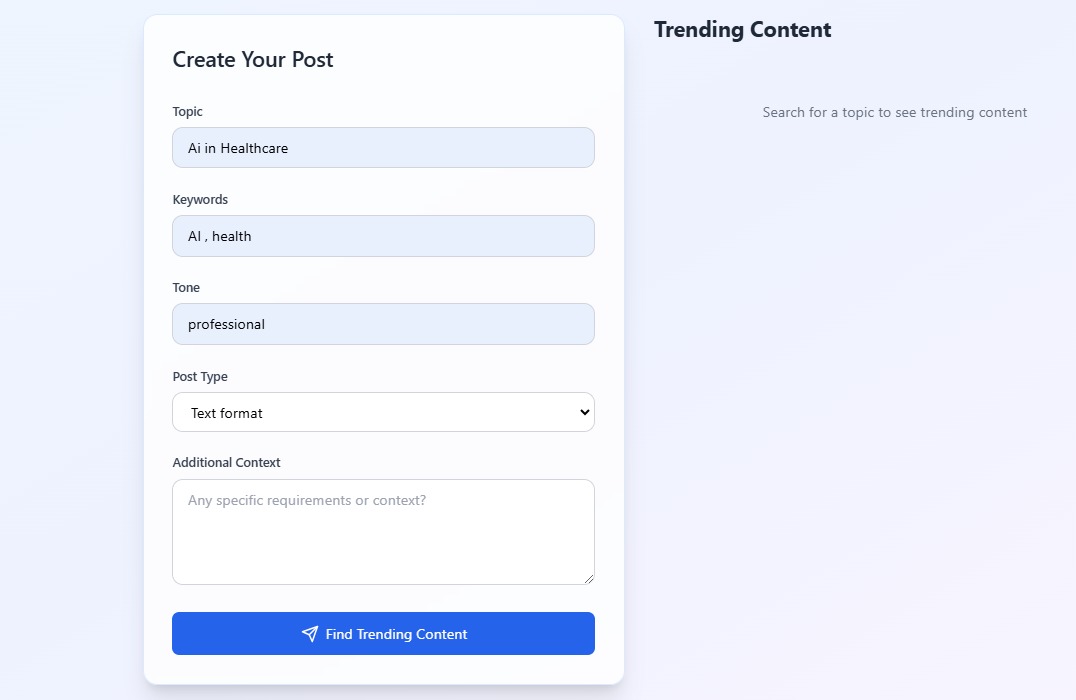The width and height of the screenshot is (1076, 700).
Task: Click the 'Create Your Post' heading
Action: (x=253, y=60)
